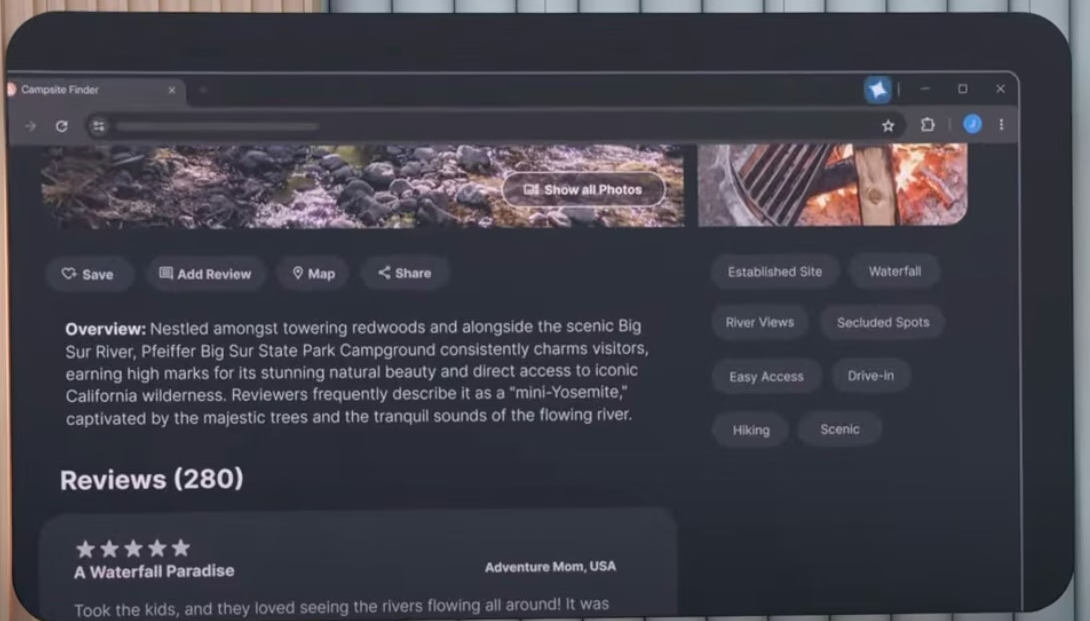This screenshot has height=621, width=1090.
Task: Click the Gemini sparkle icon in title bar
Action: click(877, 90)
